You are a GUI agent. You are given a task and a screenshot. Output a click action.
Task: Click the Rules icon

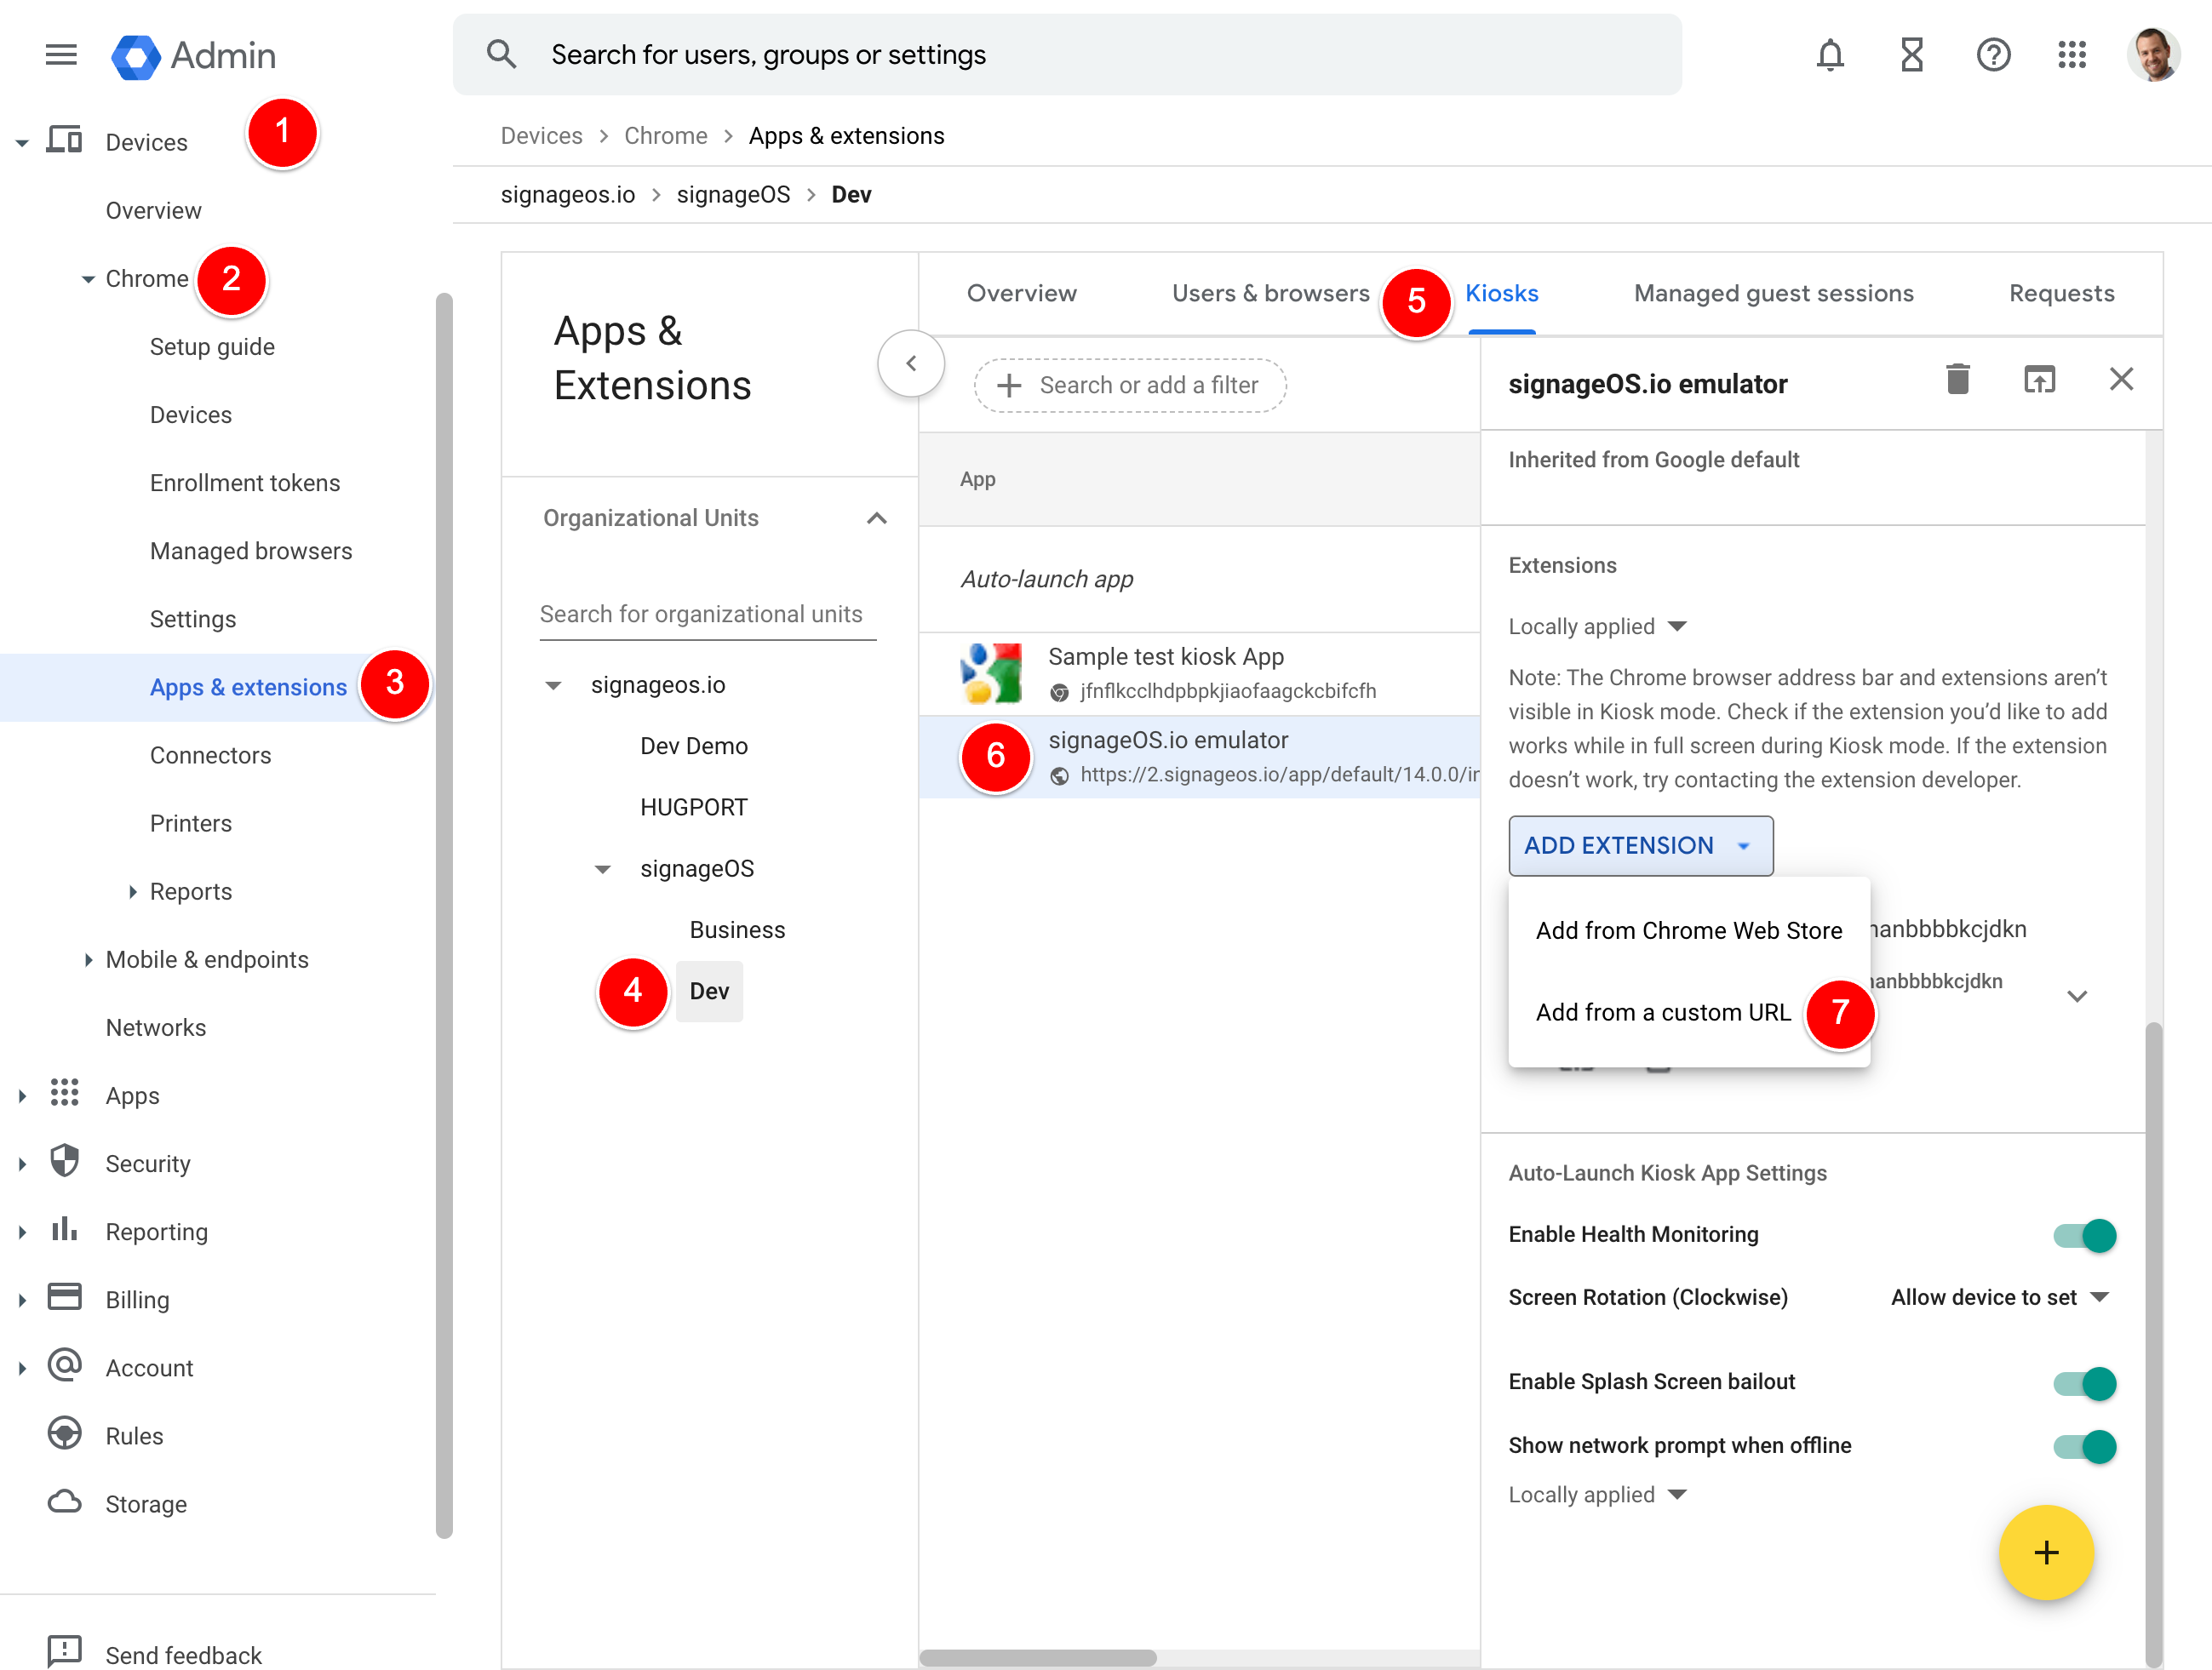[x=65, y=1434]
